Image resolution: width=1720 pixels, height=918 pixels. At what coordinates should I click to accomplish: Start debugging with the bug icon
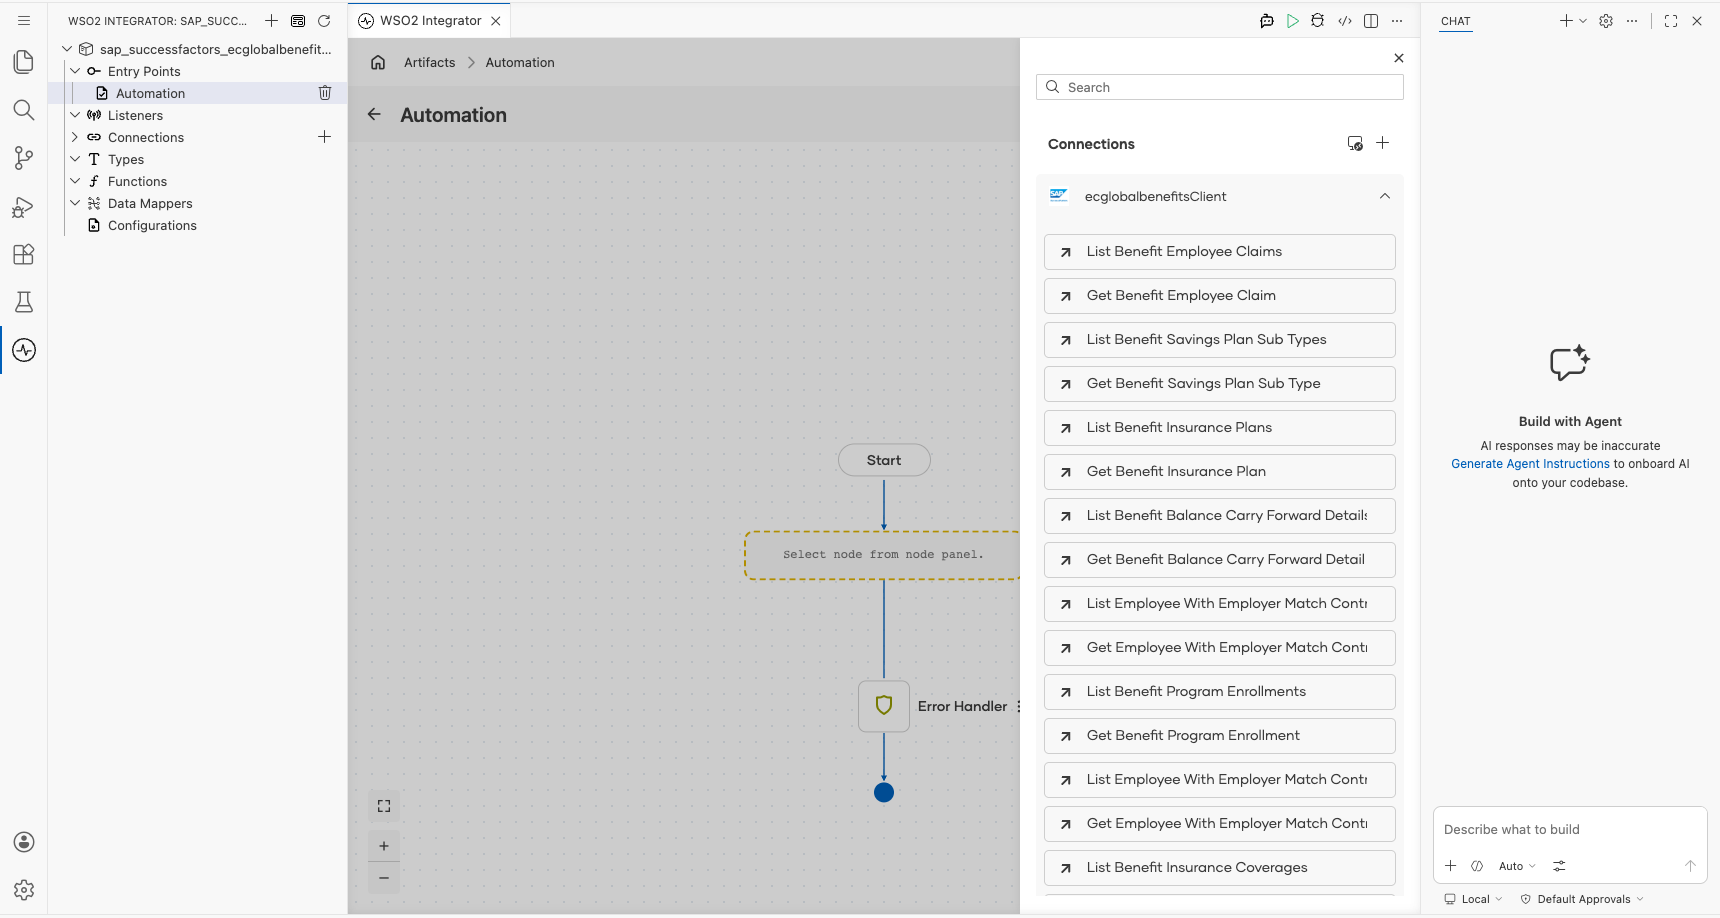(x=1318, y=21)
